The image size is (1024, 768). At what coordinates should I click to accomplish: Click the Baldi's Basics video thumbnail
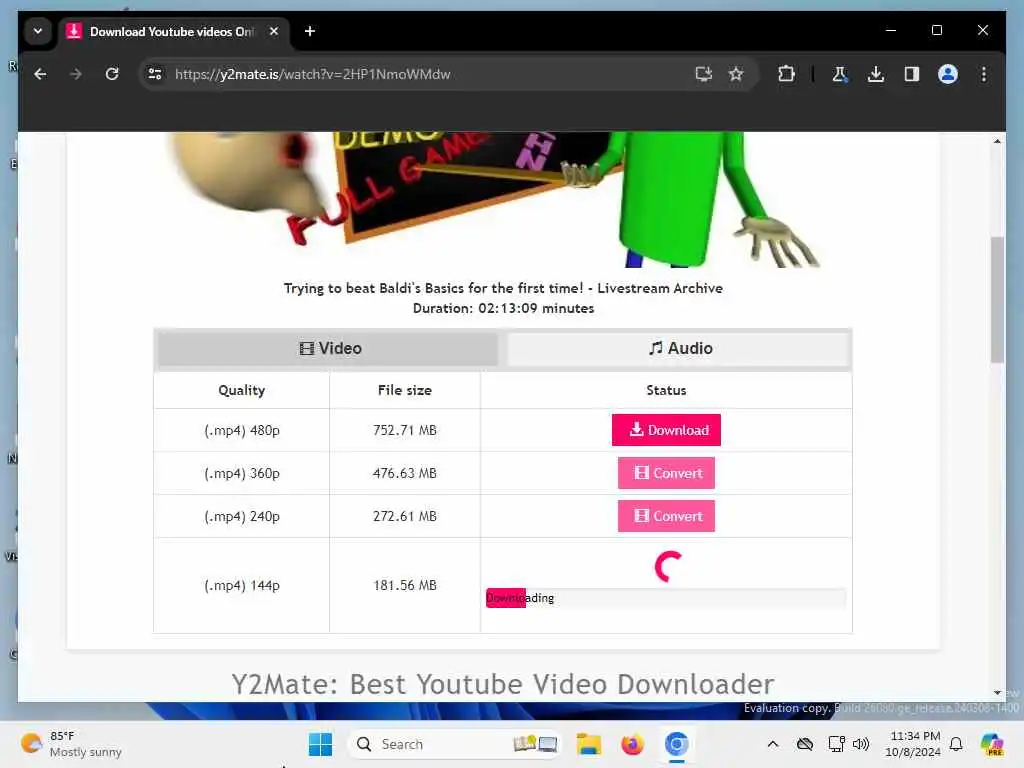(x=494, y=199)
